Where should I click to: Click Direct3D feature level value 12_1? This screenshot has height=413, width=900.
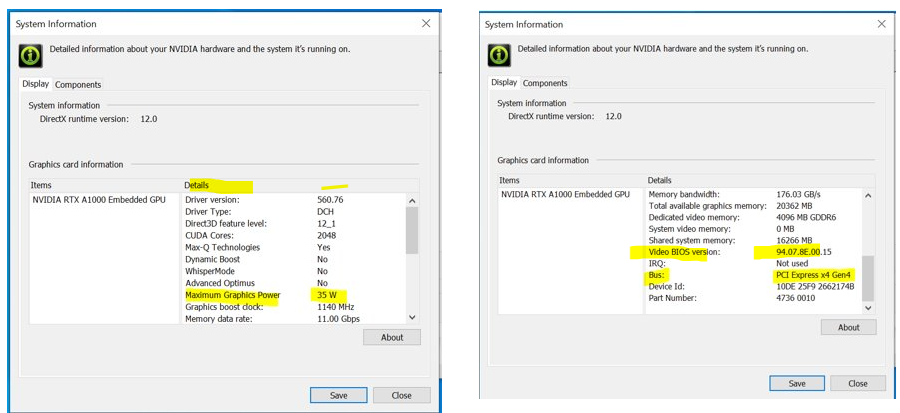click(327, 224)
